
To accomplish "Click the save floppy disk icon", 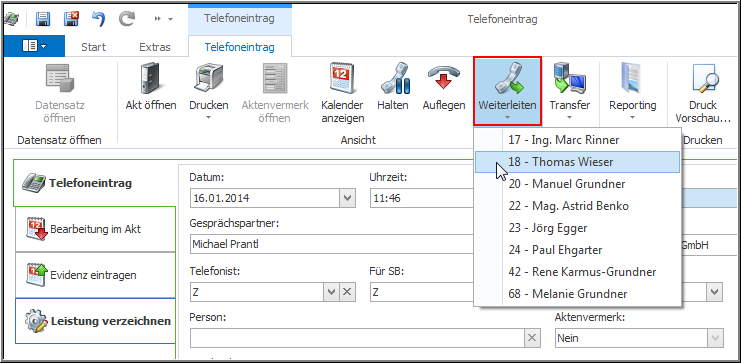I will pyautogui.click(x=43, y=19).
